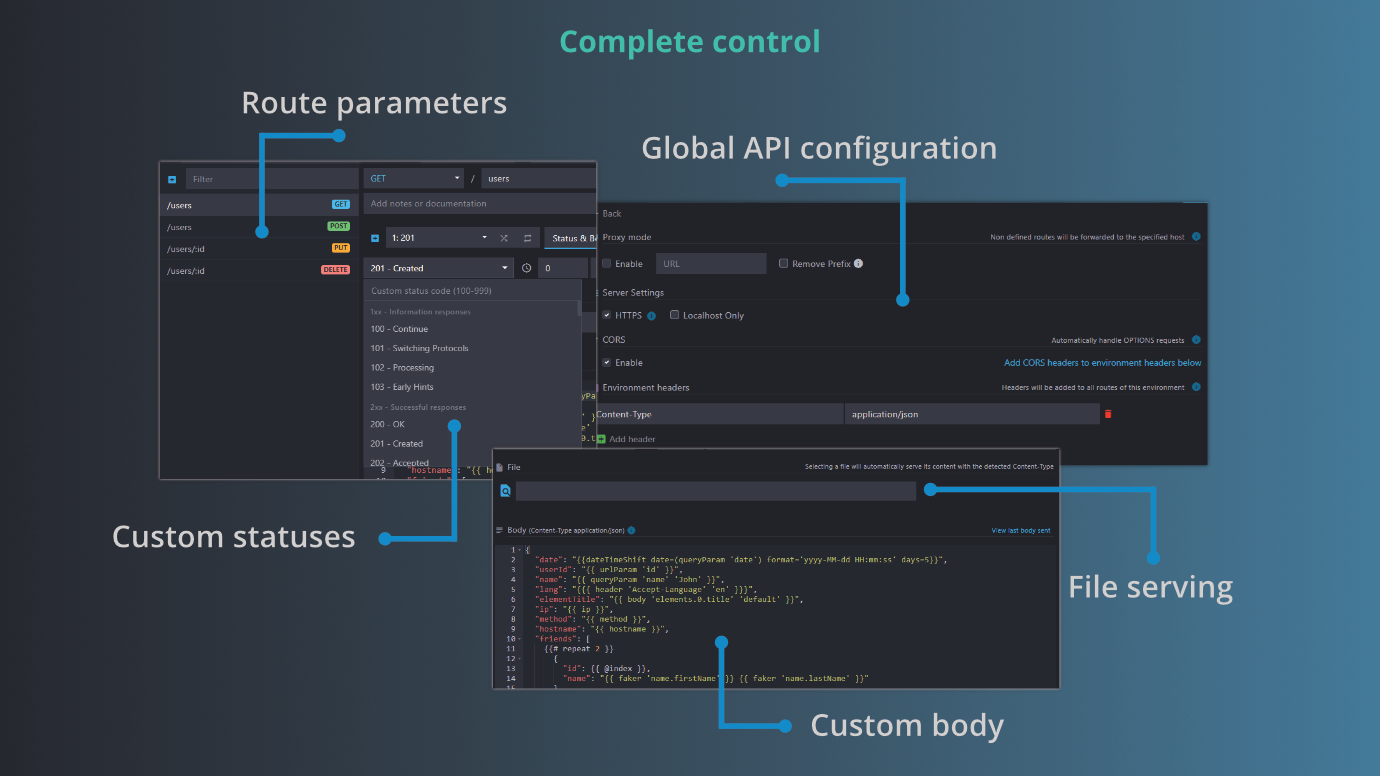Image resolution: width=1380 pixels, height=776 pixels.
Task: Open the GET method dropdown
Action: [414, 178]
